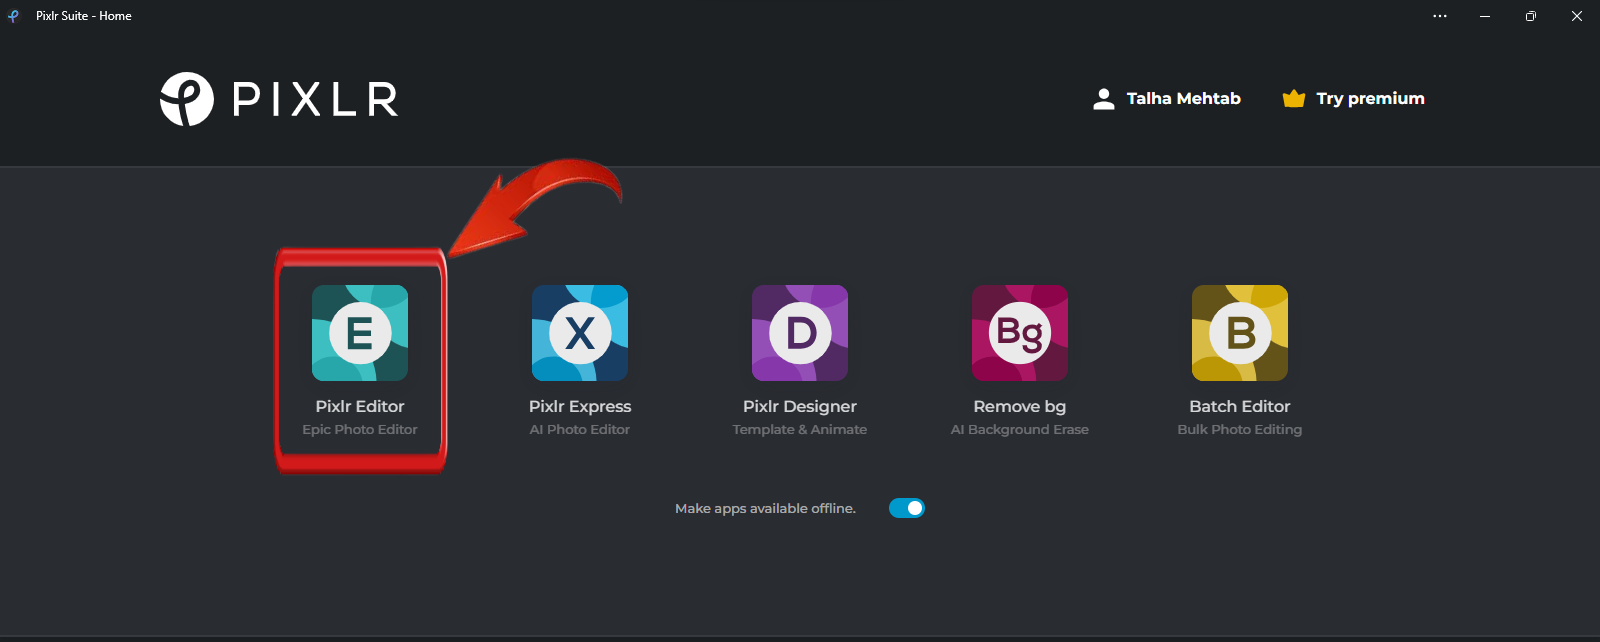Close the Pixlr Suite window
The width and height of the screenshot is (1600, 642).
tap(1577, 16)
